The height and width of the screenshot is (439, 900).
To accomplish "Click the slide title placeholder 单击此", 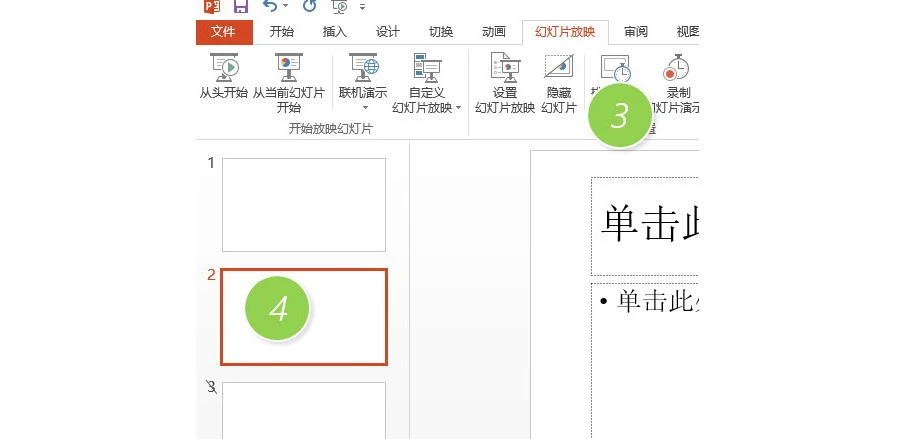I will pyautogui.click(x=649, y=224).
